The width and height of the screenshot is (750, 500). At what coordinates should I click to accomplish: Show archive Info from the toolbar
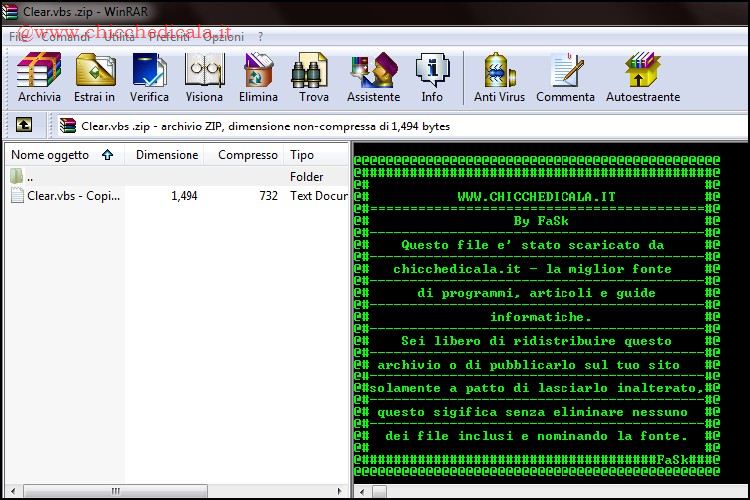click(x=432, y=77)
